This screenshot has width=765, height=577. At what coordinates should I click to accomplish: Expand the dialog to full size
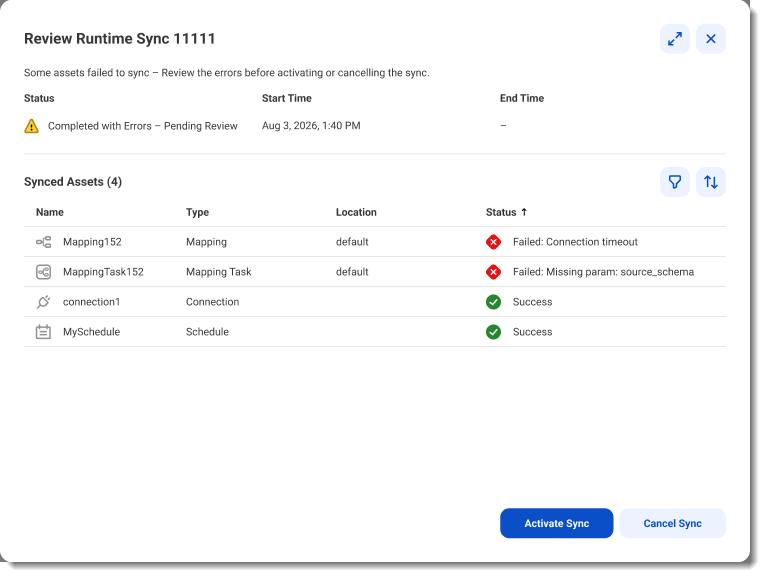[675, 39]
